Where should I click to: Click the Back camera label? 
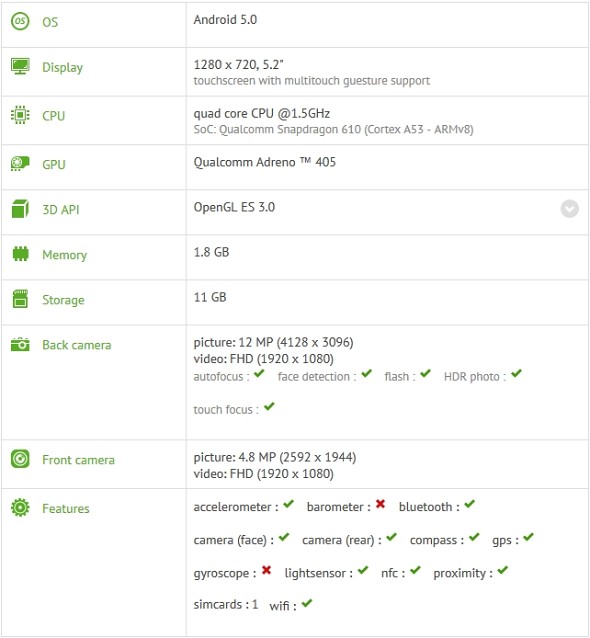76,345
